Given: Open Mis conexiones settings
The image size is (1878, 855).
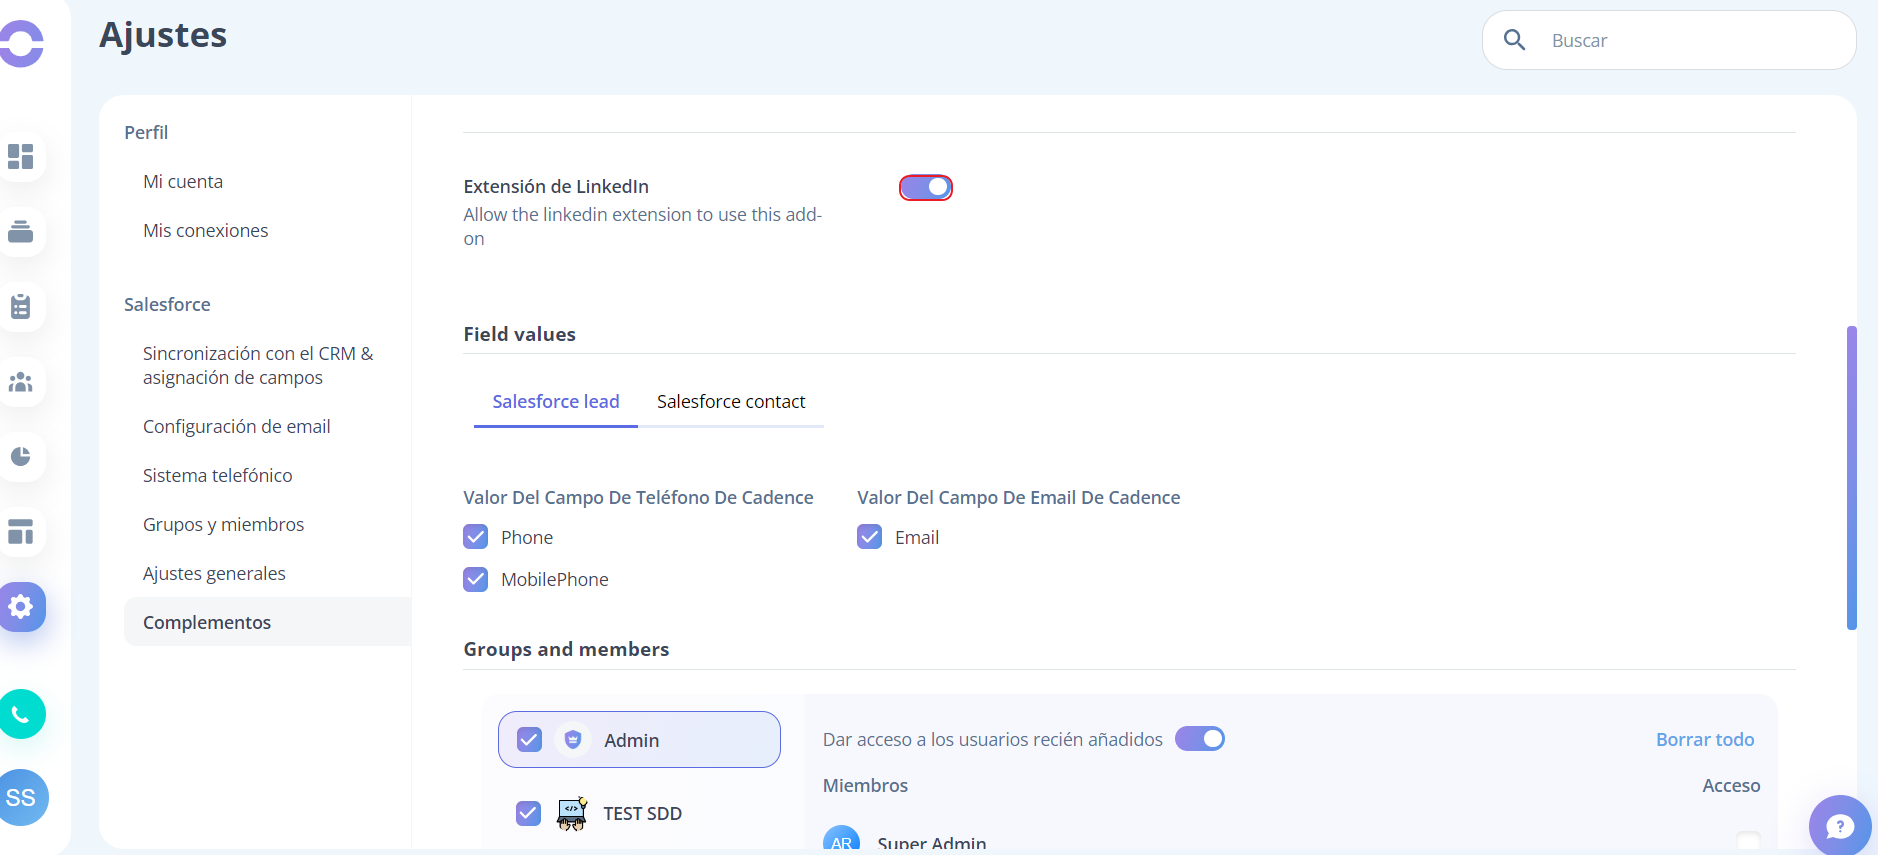Looking at the screenshot, I should (x=206, y=231).
